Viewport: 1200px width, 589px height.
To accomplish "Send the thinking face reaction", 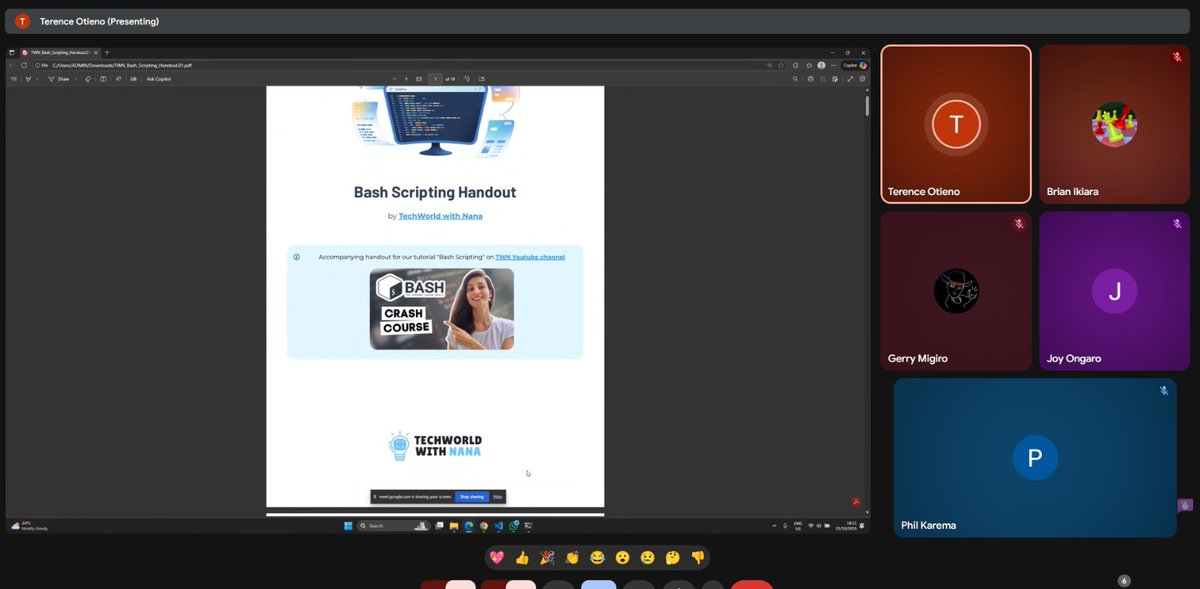I will (x=673, y=558).
